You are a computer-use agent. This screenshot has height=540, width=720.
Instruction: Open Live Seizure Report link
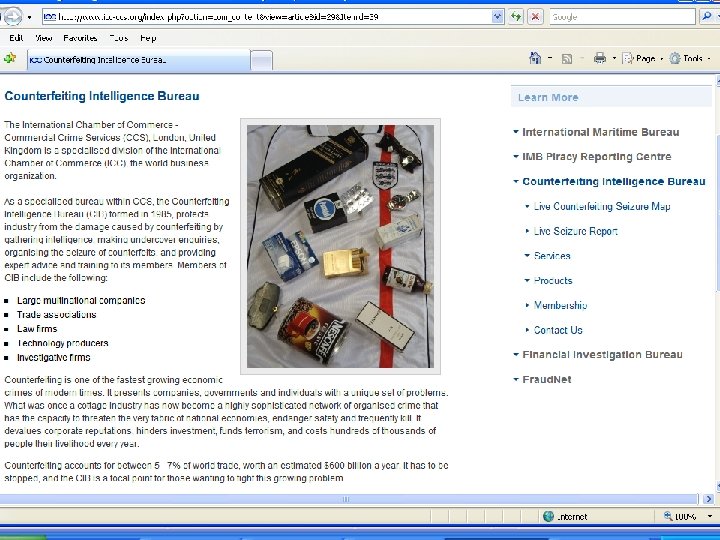pos(576,231)
